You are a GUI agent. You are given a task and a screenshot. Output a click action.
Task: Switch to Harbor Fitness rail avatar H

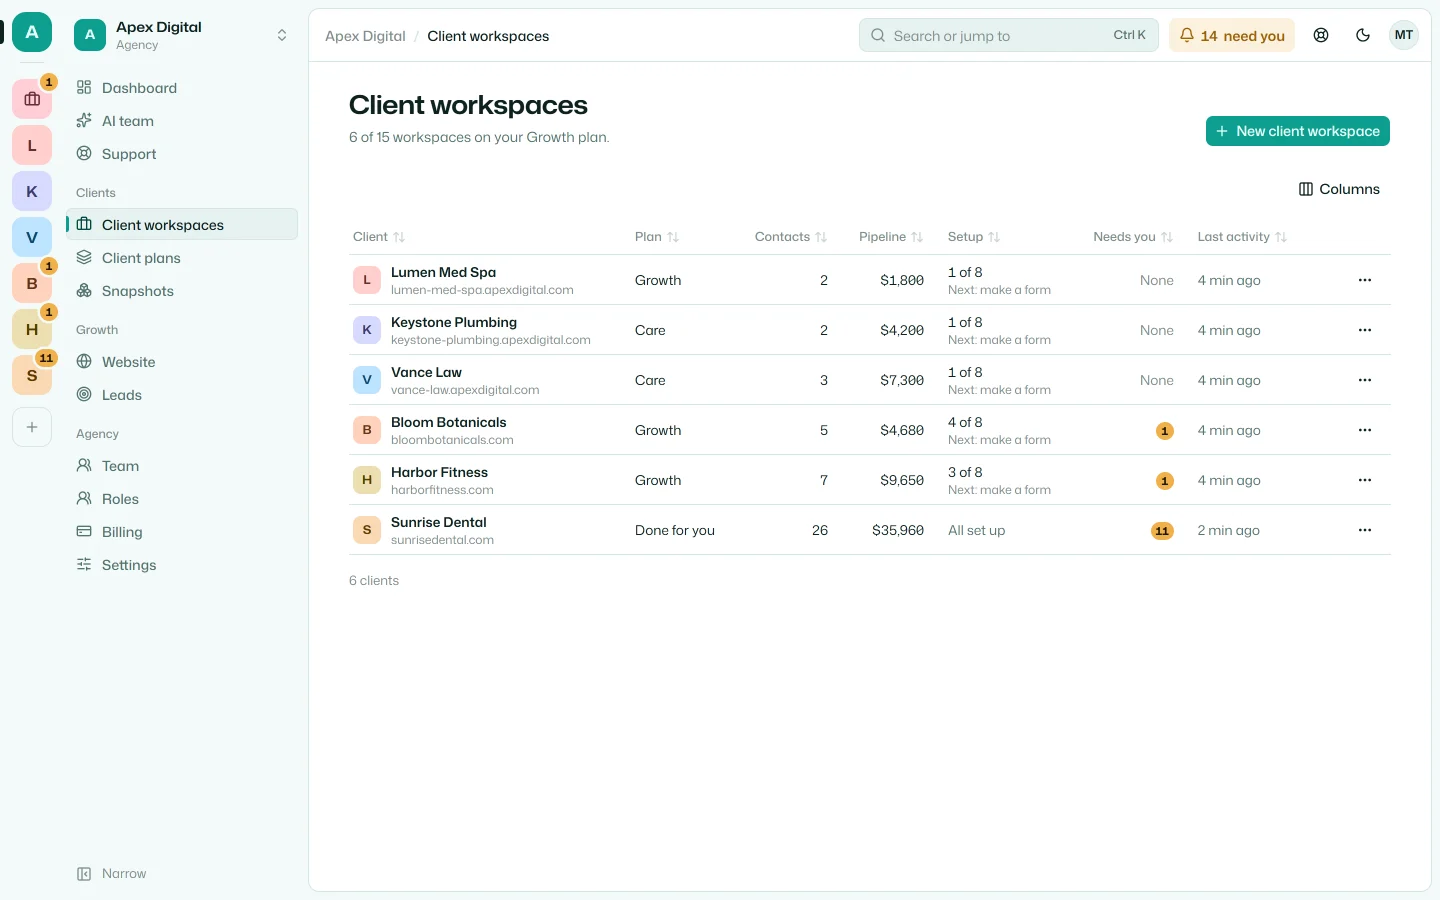click(32, 329)
